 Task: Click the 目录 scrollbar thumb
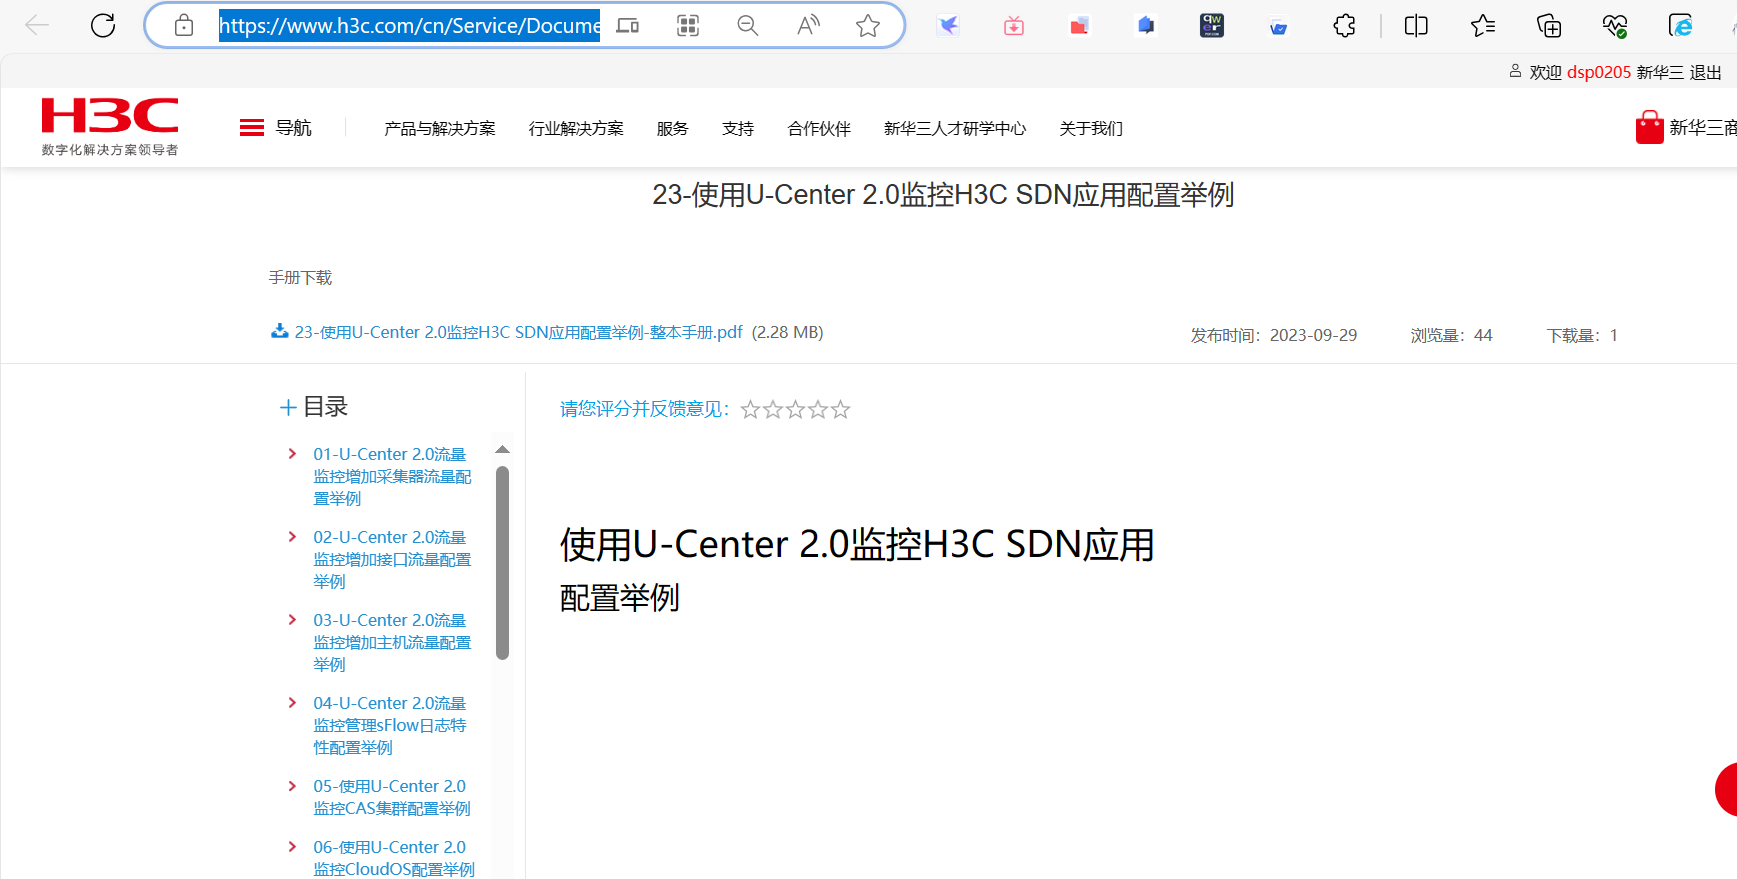click(x=502, y=563)
